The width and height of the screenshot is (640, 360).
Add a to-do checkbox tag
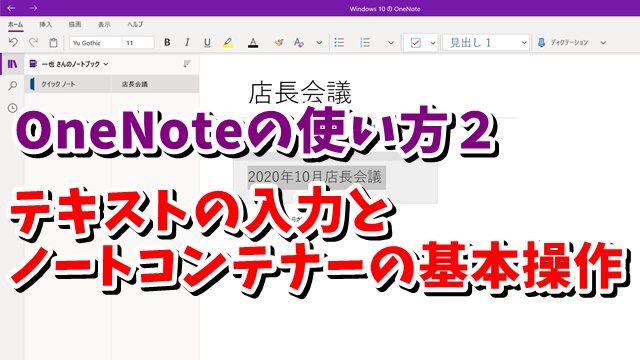416,42
